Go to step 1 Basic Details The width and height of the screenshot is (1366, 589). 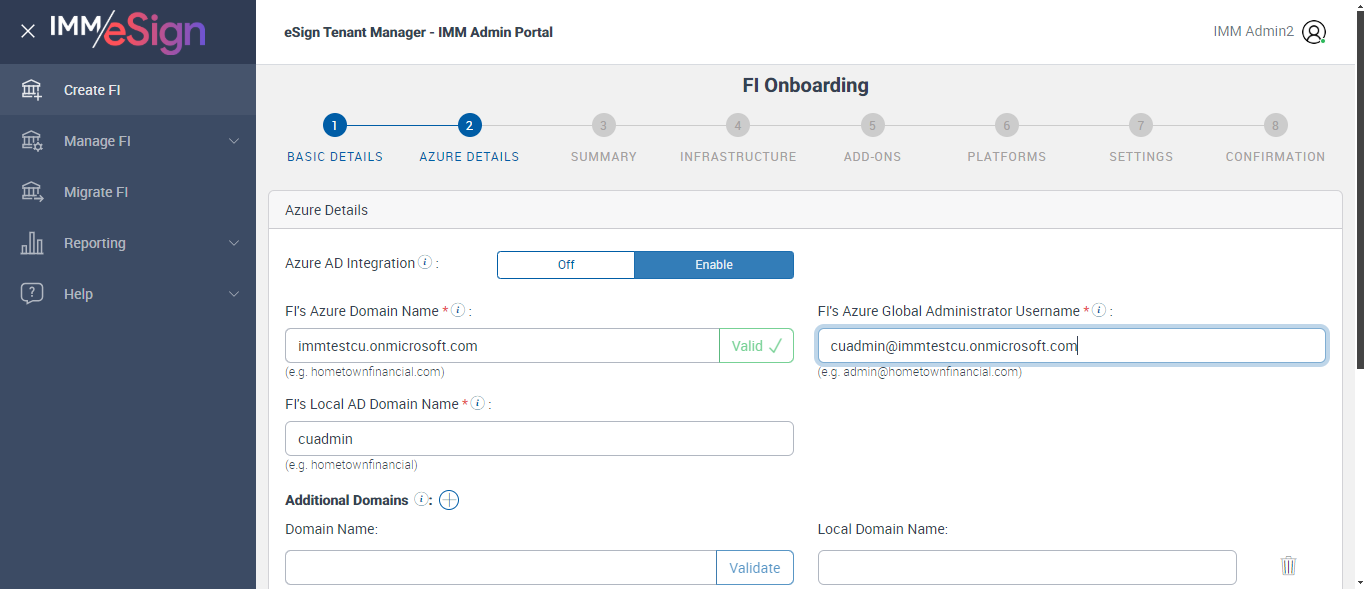pyautogui.click(x=335, y=126)
